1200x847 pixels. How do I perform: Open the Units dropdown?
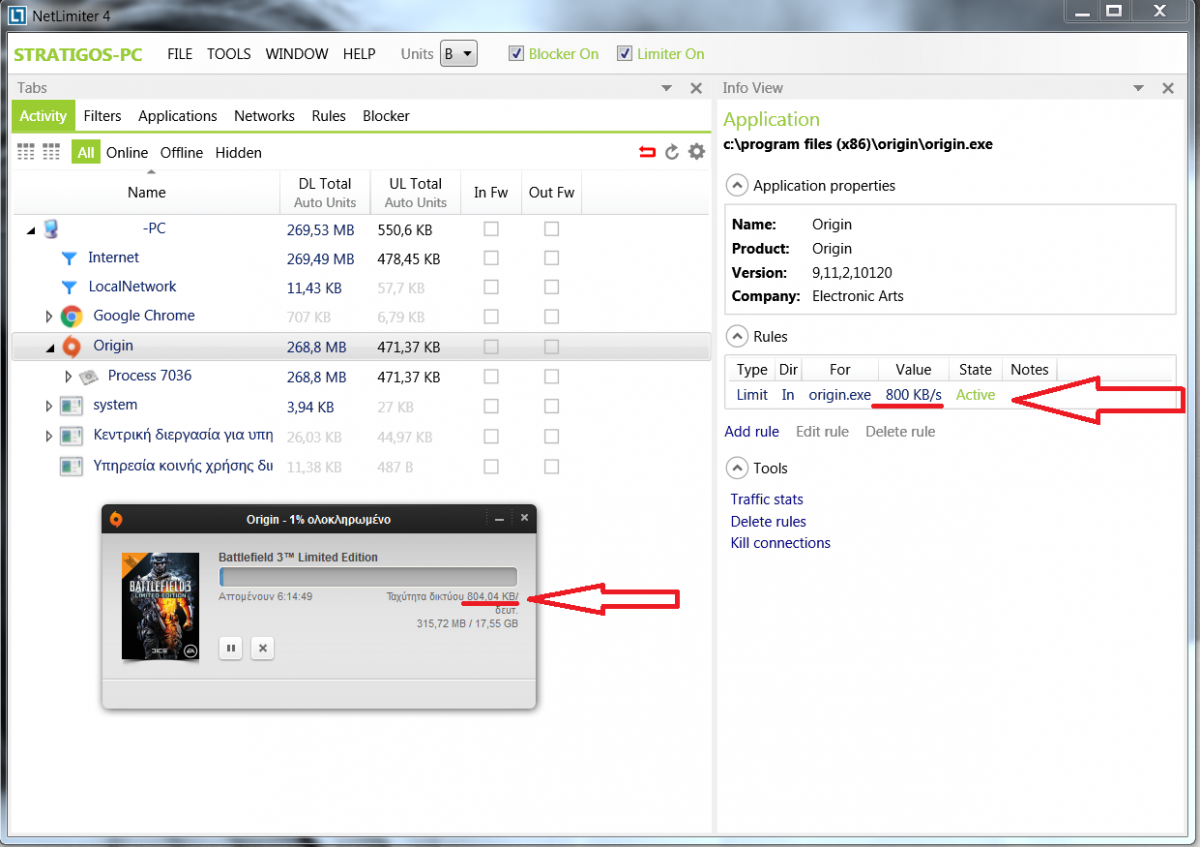tap(459, 54)
